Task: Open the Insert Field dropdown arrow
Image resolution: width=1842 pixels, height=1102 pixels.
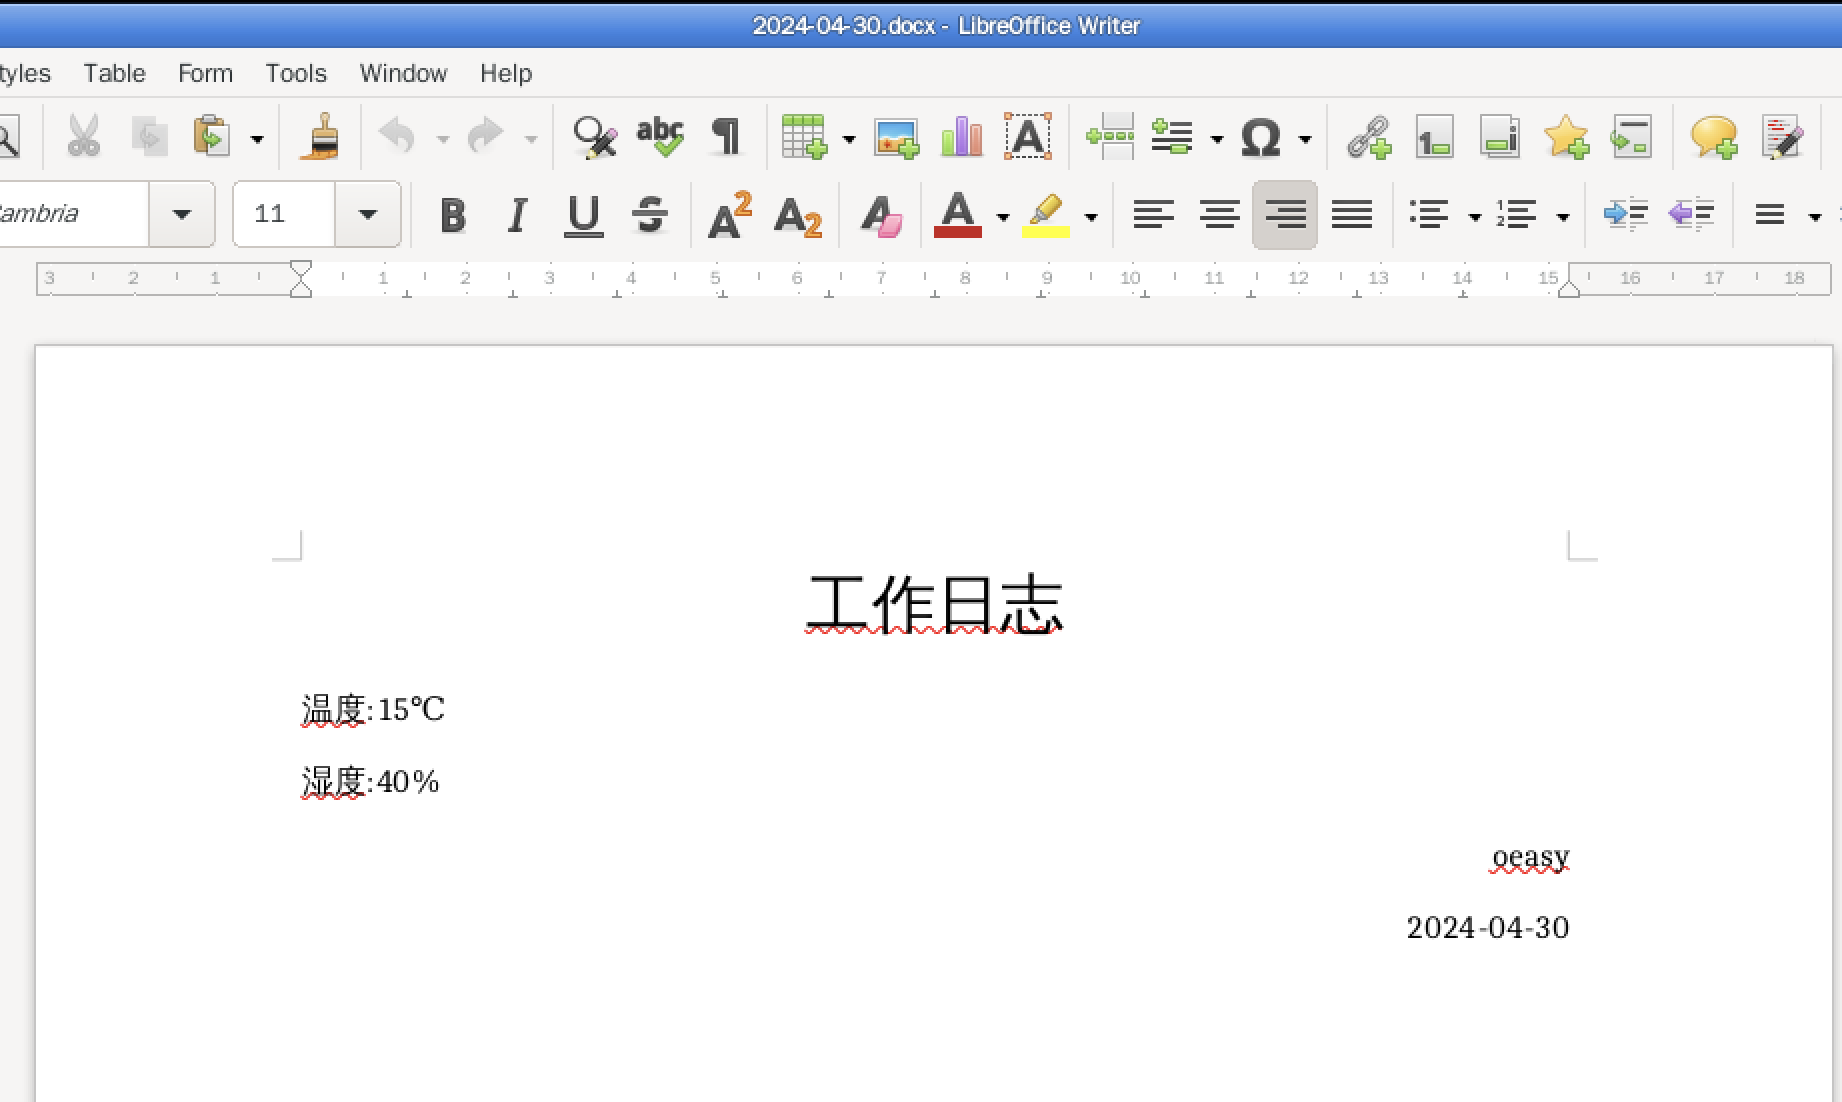Action: [1217, 139]
